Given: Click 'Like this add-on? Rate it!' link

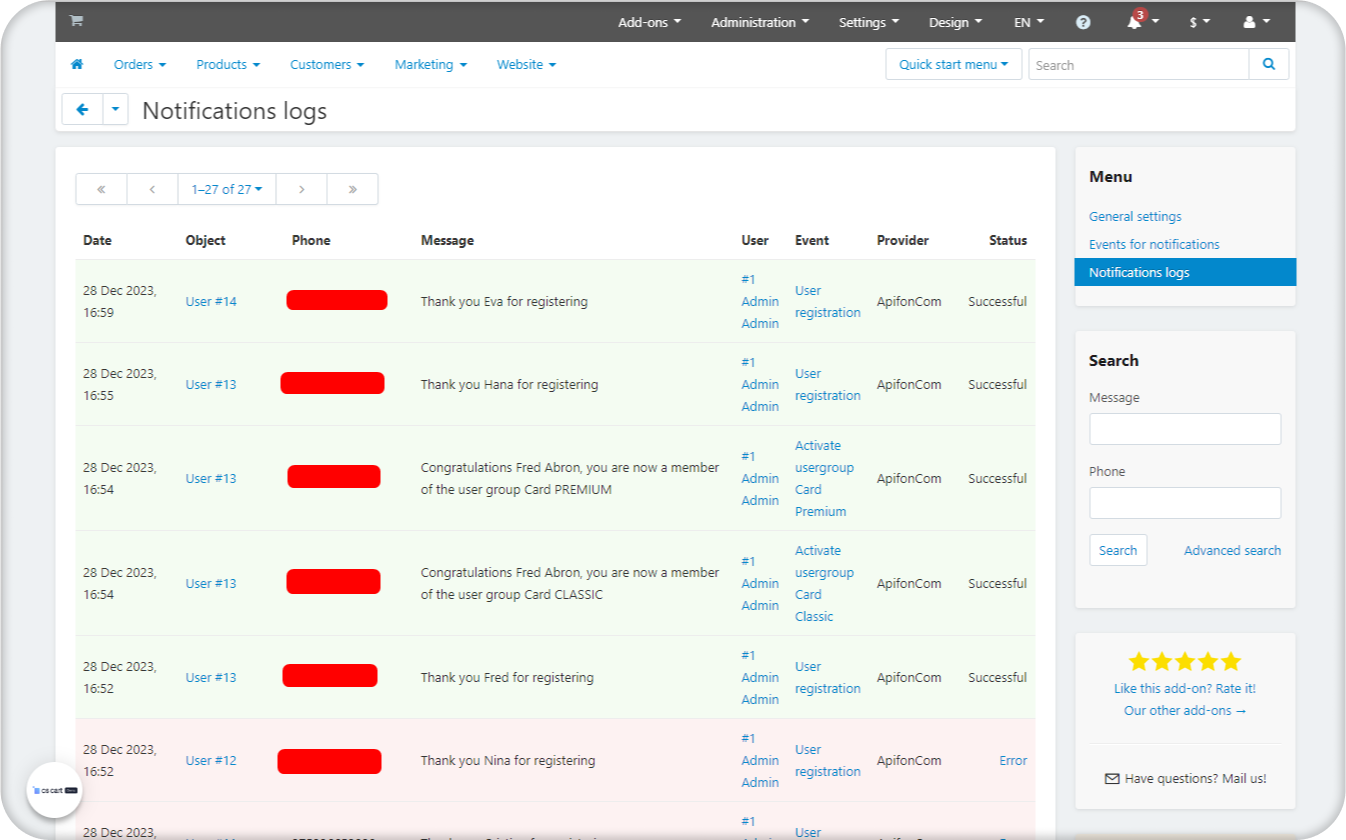Looking at the screenshot, I should [x=1185, y=688].
